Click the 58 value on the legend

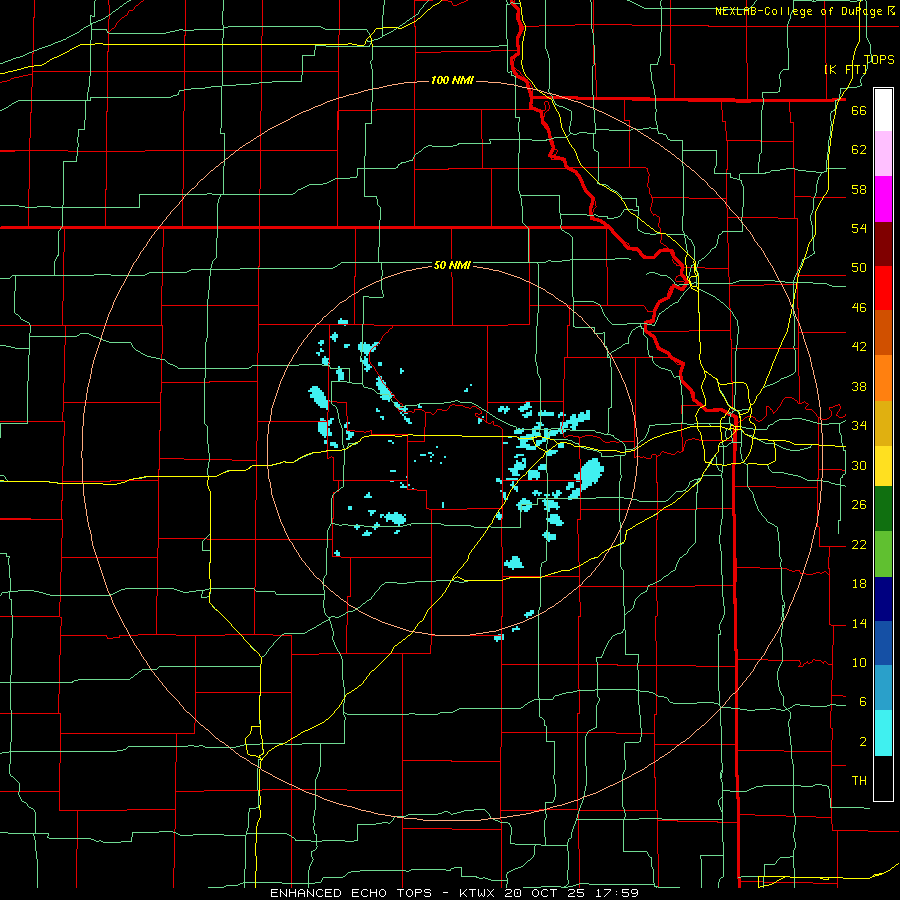(859, 189)
